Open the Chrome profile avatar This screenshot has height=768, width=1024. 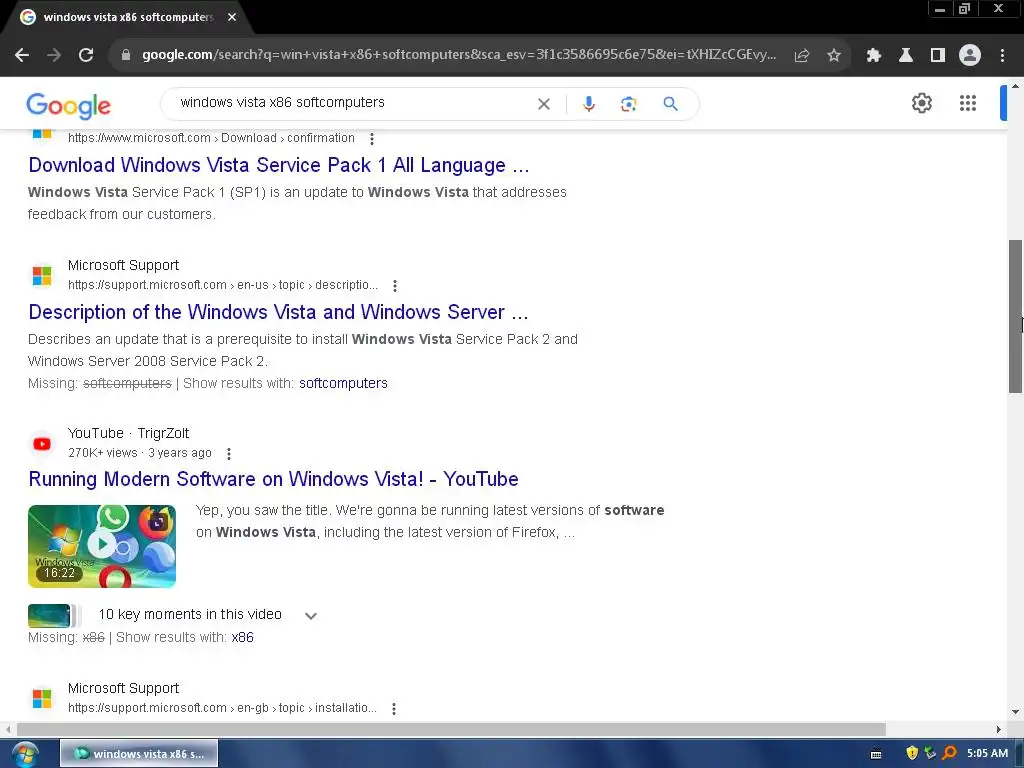[970, 56]
